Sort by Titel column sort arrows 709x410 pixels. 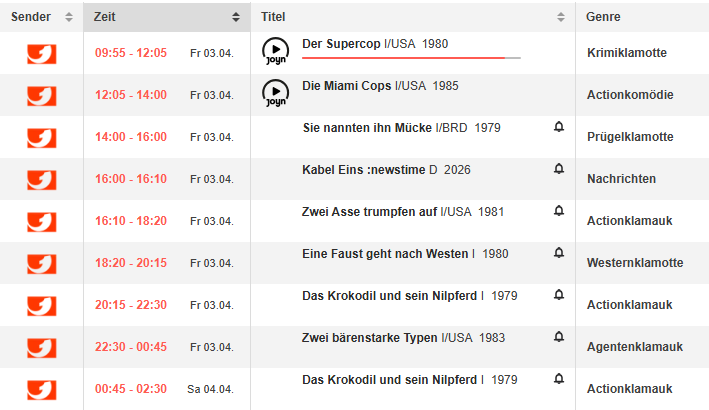[x=561, y=17]
